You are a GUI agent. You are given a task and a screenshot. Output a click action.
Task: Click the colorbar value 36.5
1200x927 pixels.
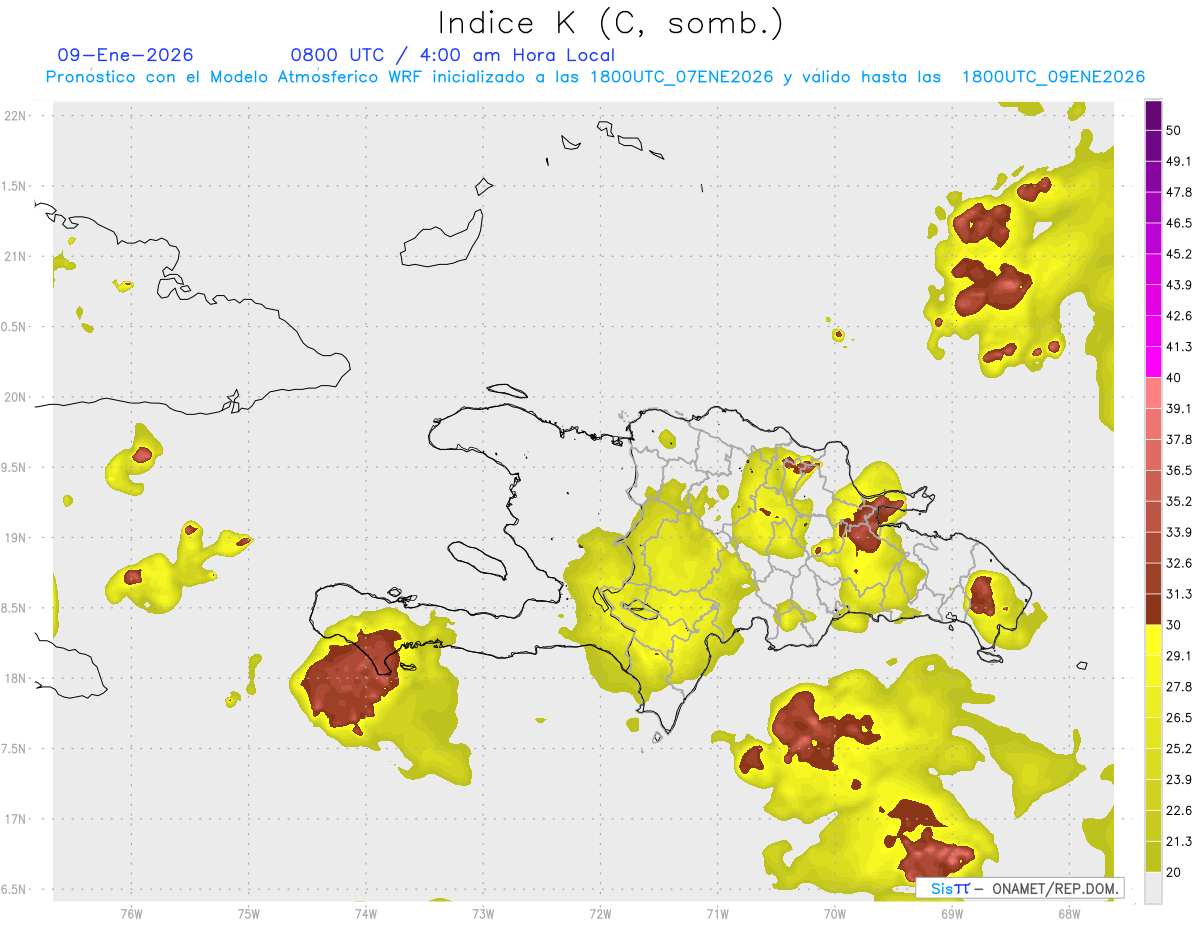(1179, 470)
